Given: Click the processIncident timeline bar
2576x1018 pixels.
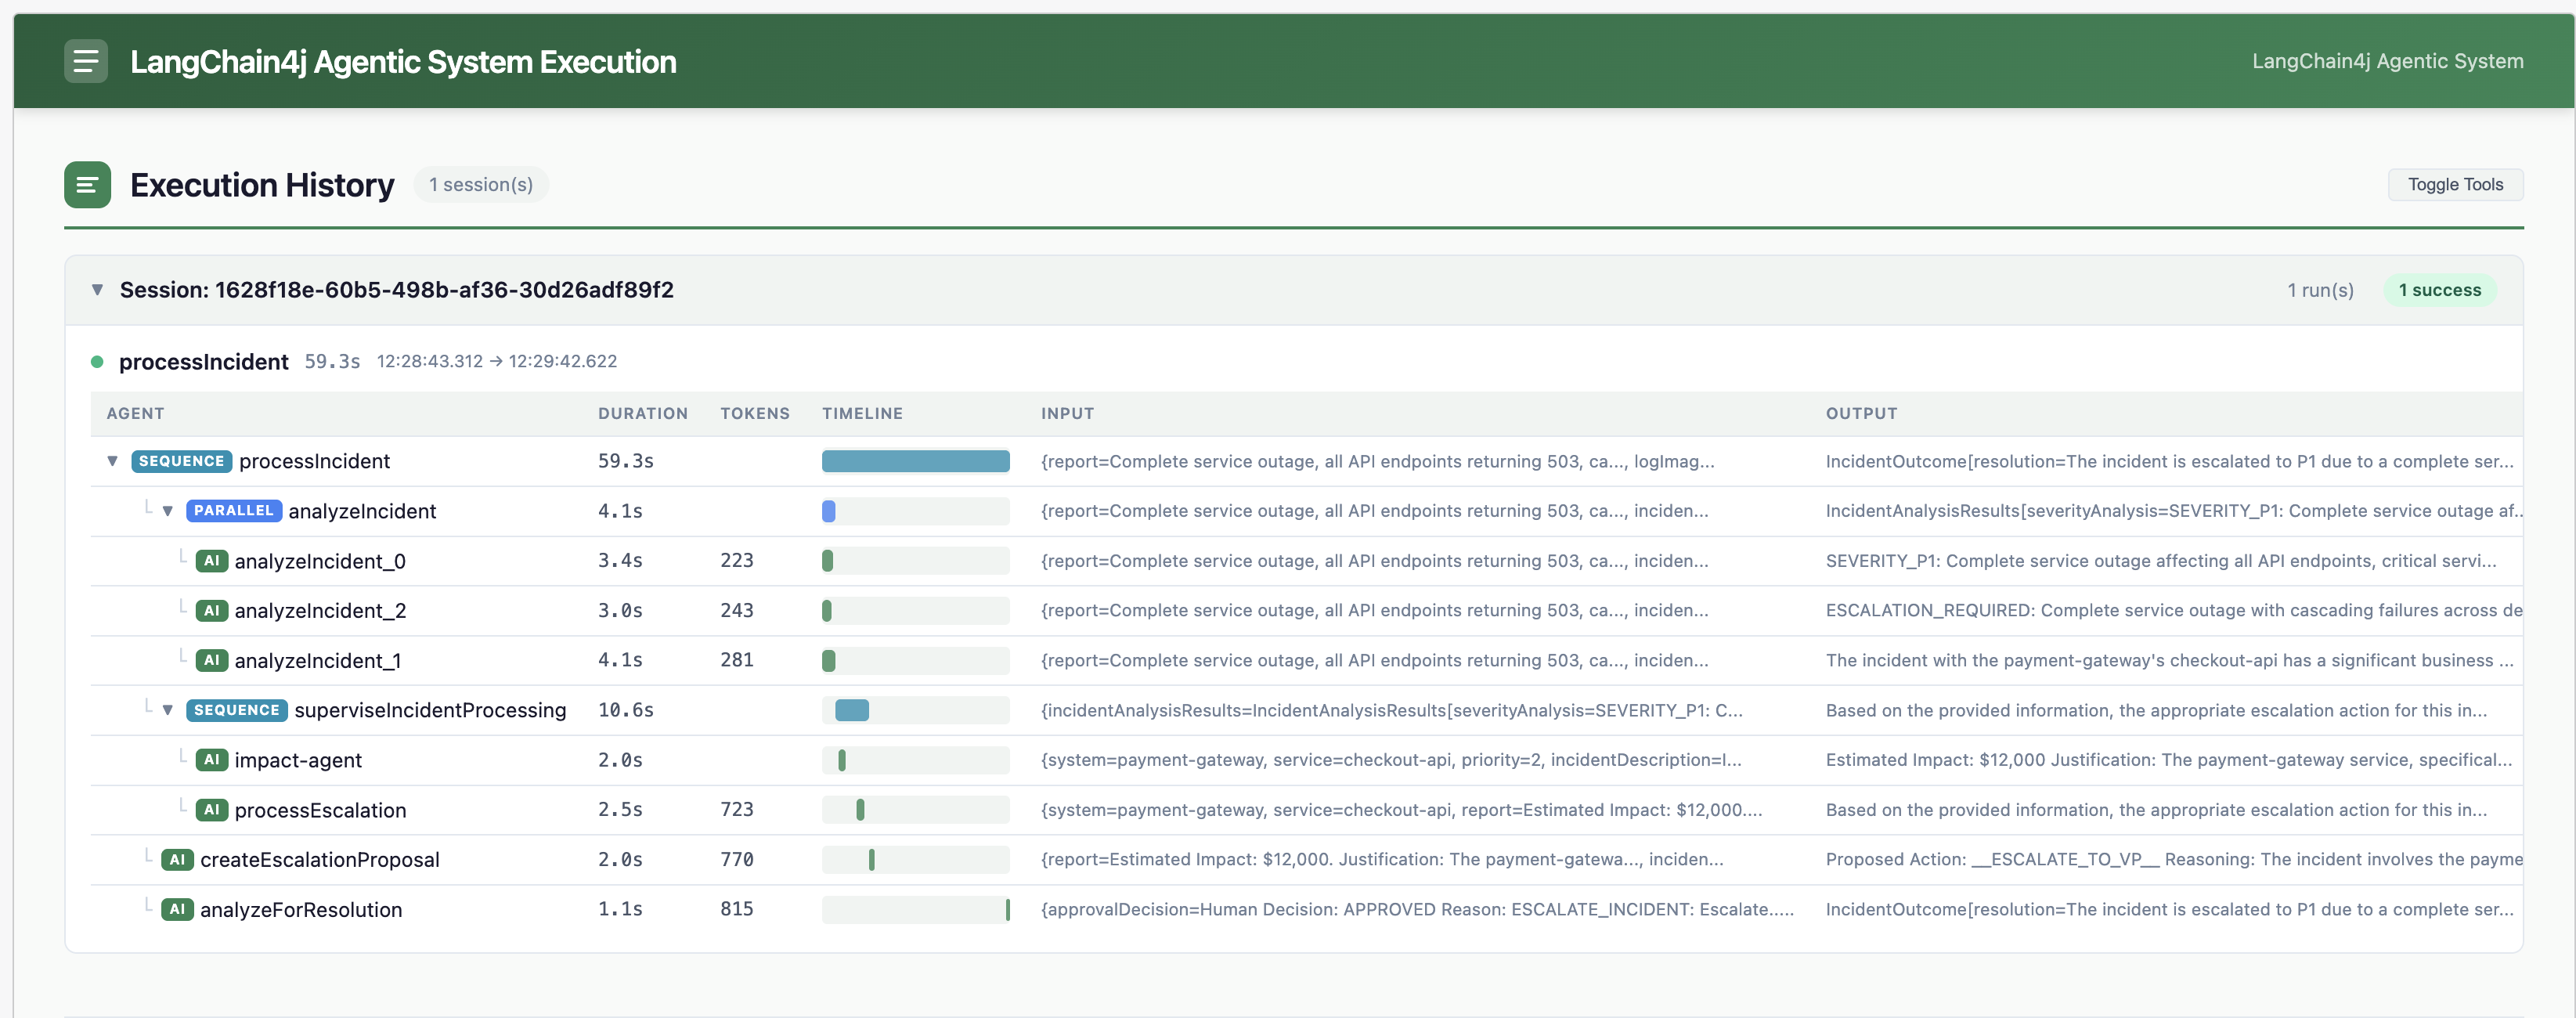Looking at the screenshot, I should click(915, 461).
